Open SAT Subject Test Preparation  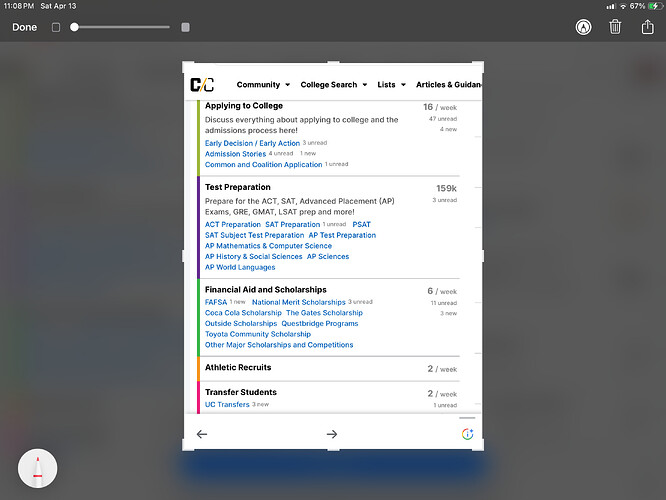(254, 235)
